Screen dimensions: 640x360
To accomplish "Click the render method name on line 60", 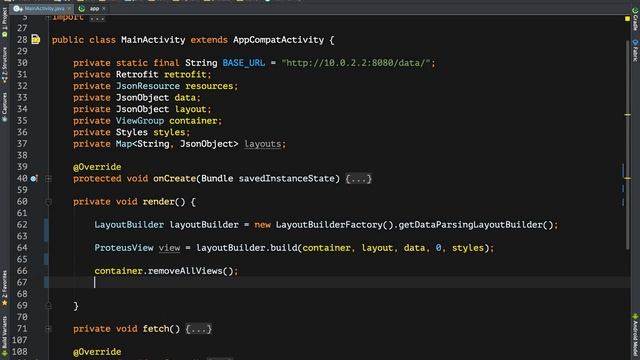I will click(158, 202).
